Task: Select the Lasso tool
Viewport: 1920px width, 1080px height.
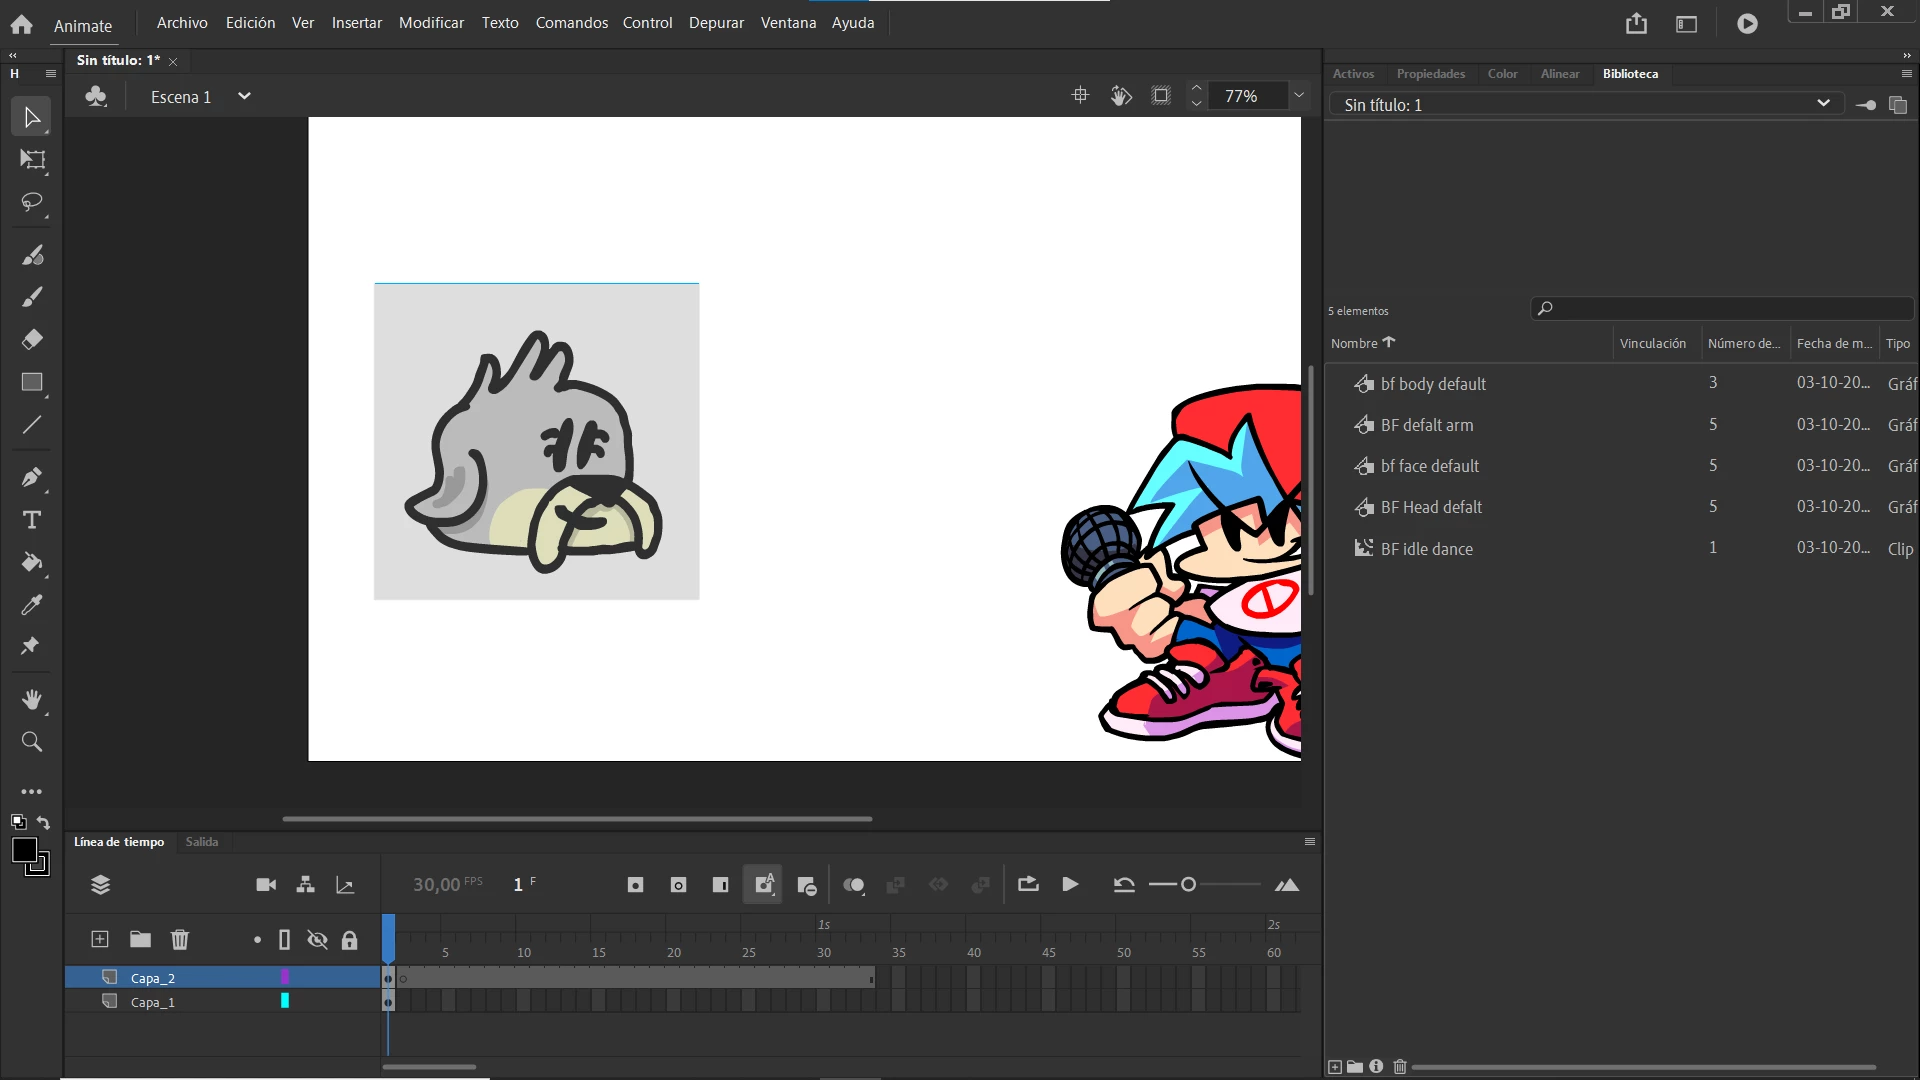Action: [x=32, y=202]
